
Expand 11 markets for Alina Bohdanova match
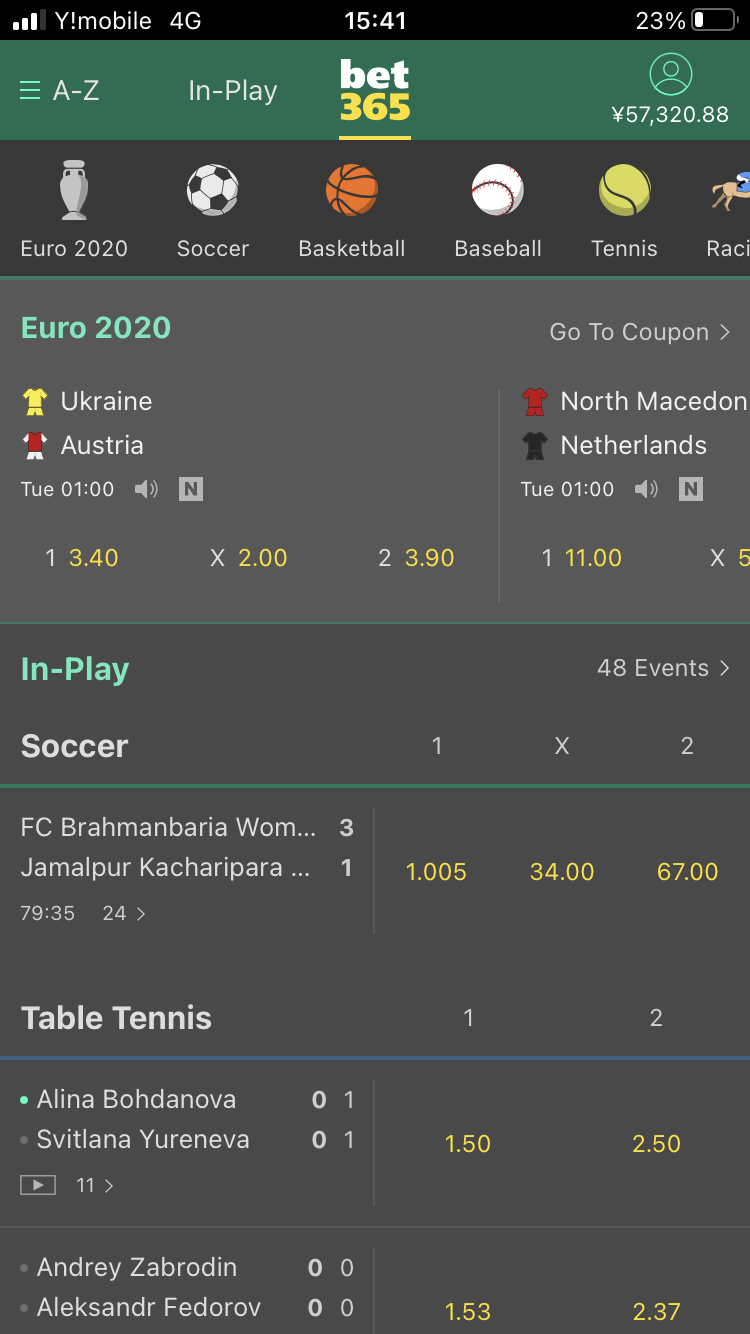point(95,1185)
